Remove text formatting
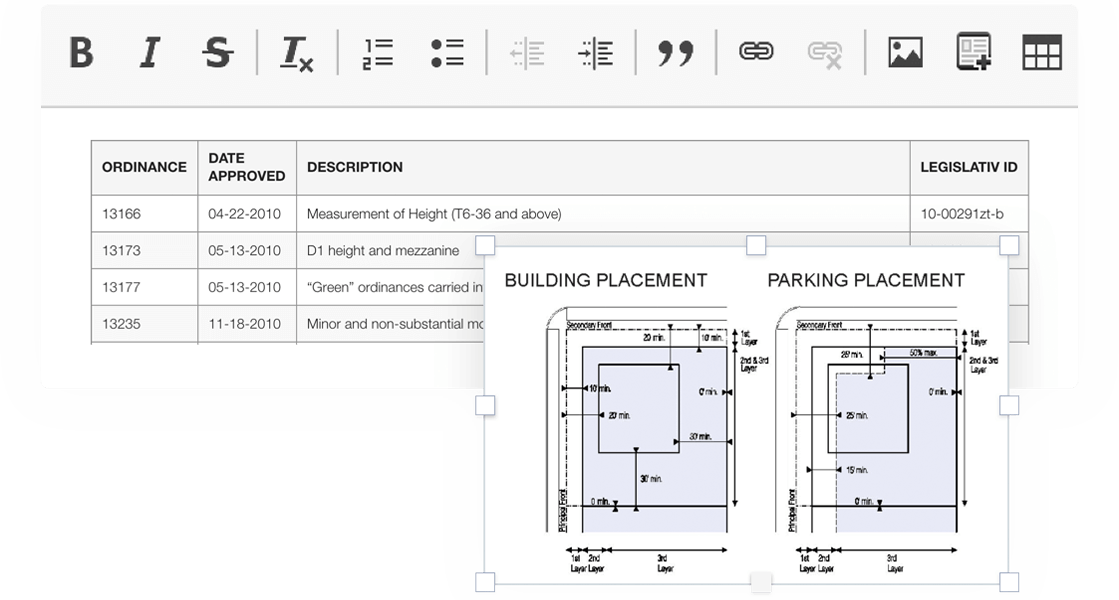Screen dimensions: 1119x600 click(296, 54)
